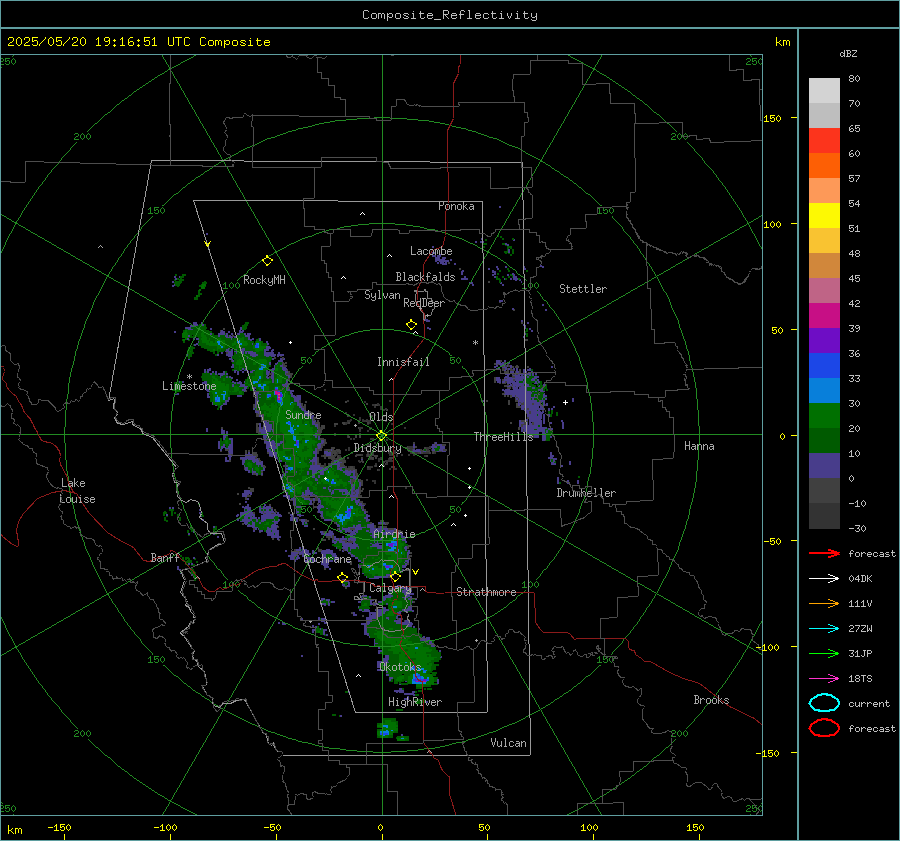900x841 pixels.
Task: Click the green 31JP arrow symbol
Action: click(824, 653)
